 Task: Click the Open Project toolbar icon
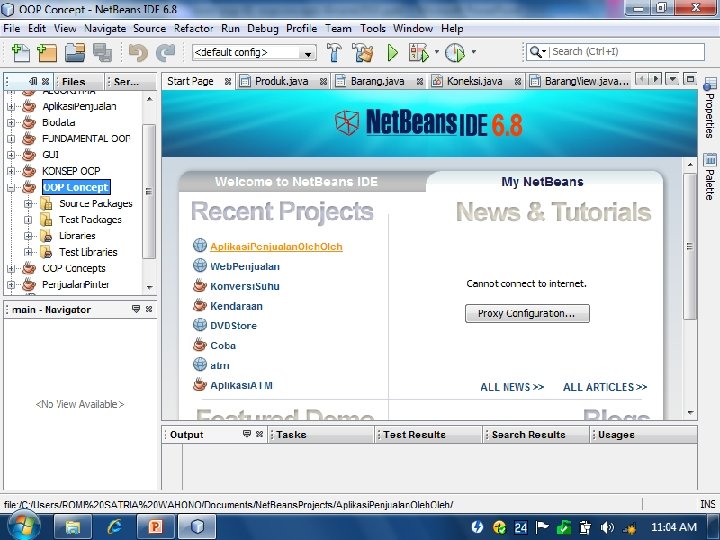pyautogui.click(x=75, y=52)
